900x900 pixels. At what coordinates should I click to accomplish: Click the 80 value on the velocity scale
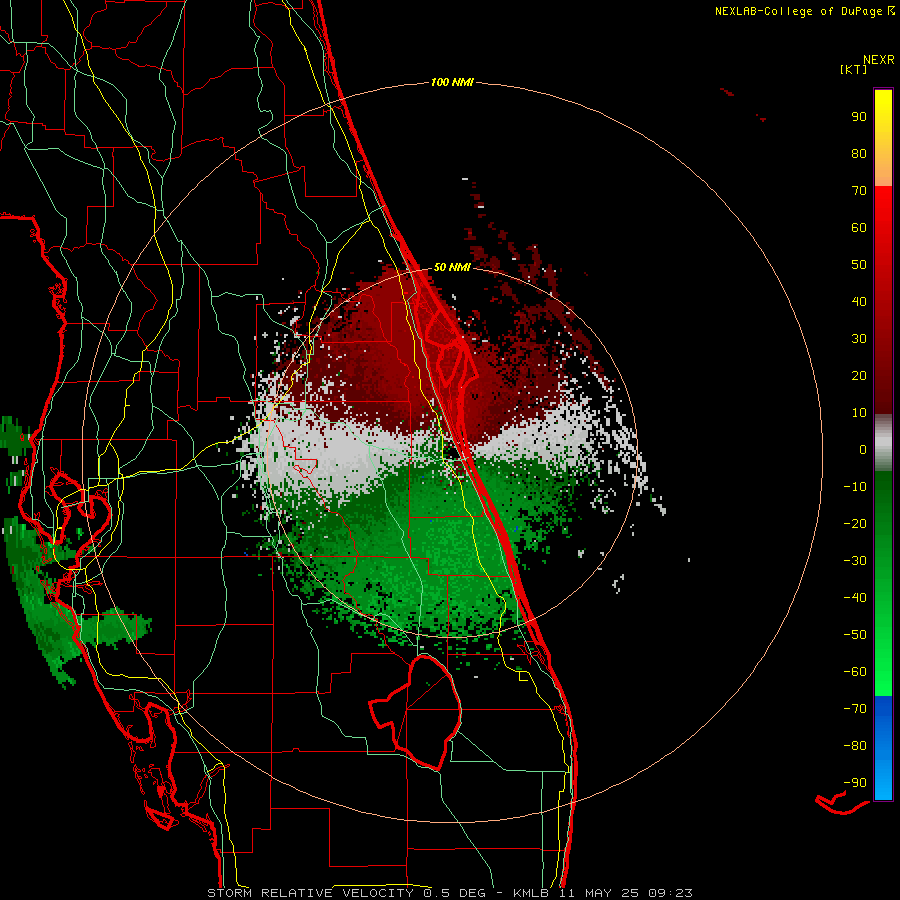[859, 153]
